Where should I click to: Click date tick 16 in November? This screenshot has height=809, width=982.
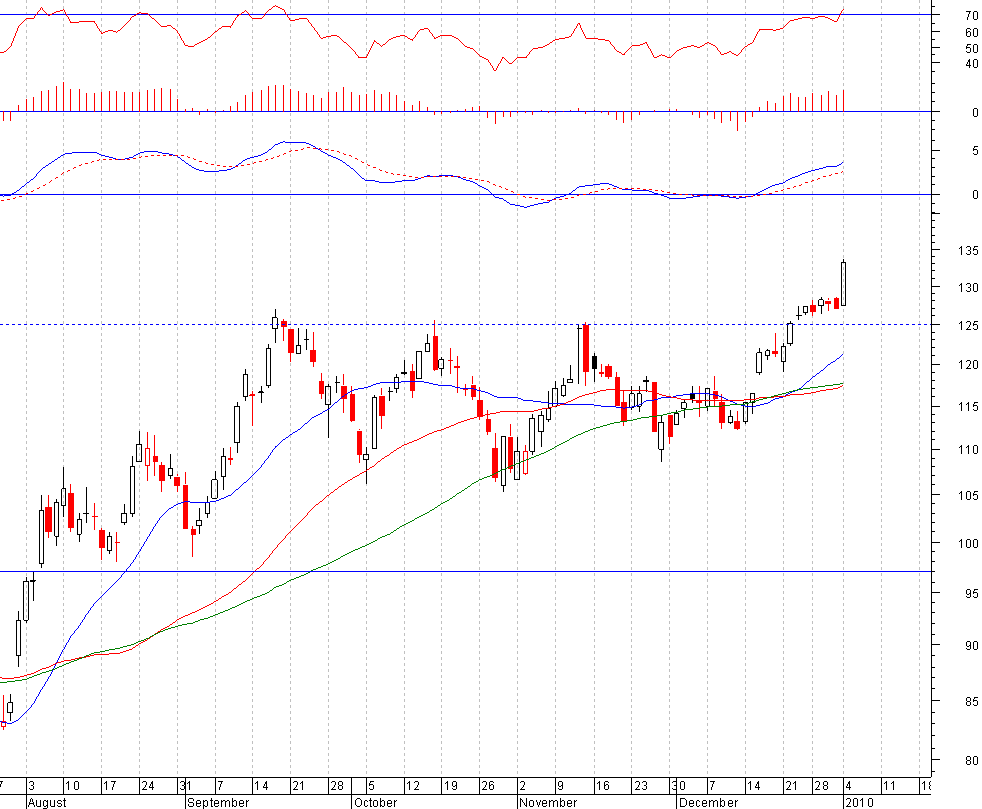click(602, 785)
